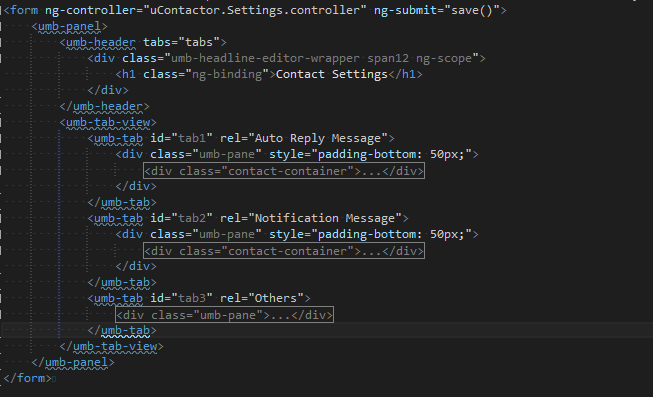Click the opening umb-tab-view tag

(x=108, y=122)
